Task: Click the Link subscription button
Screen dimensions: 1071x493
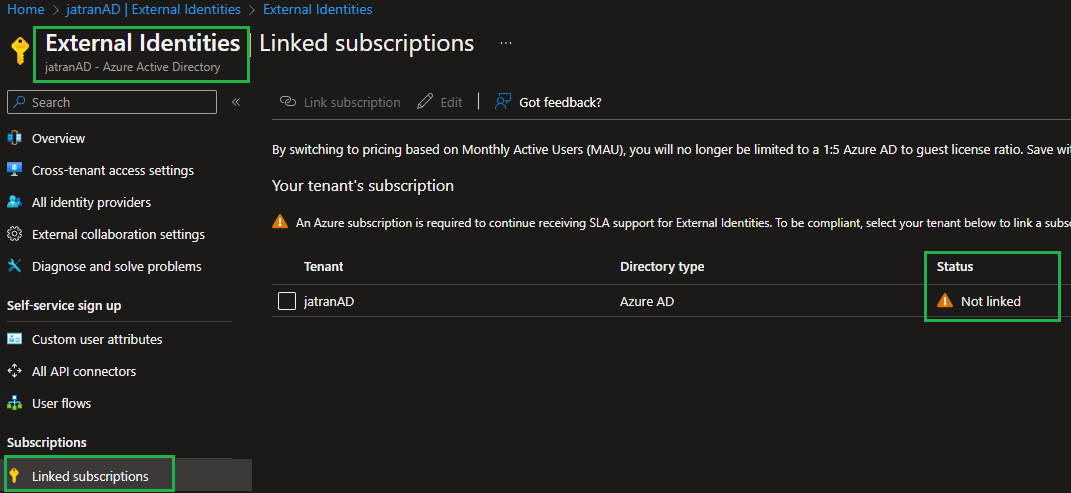Action: coord(340,102)
